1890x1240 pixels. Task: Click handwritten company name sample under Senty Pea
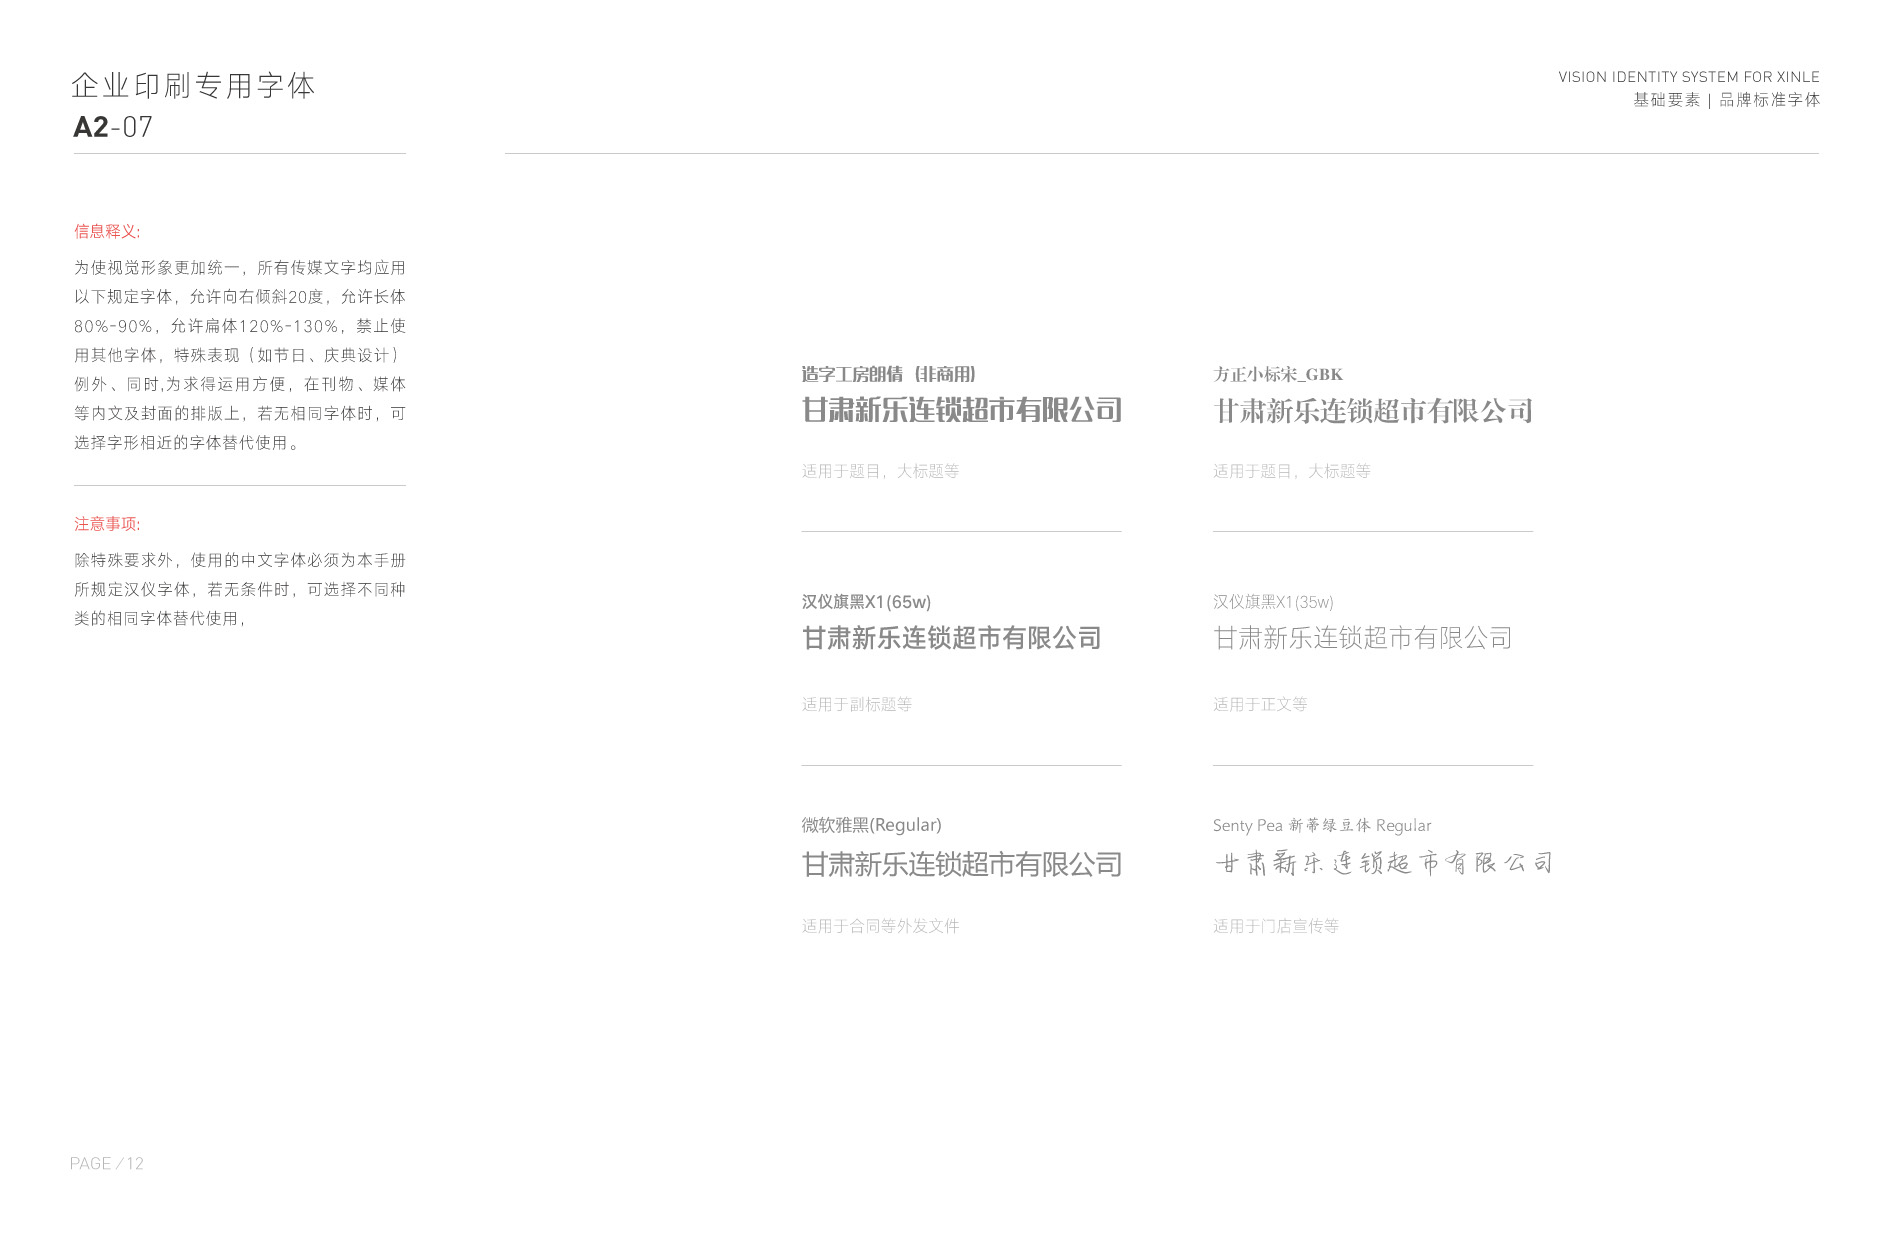click(x=1383, y=863)
